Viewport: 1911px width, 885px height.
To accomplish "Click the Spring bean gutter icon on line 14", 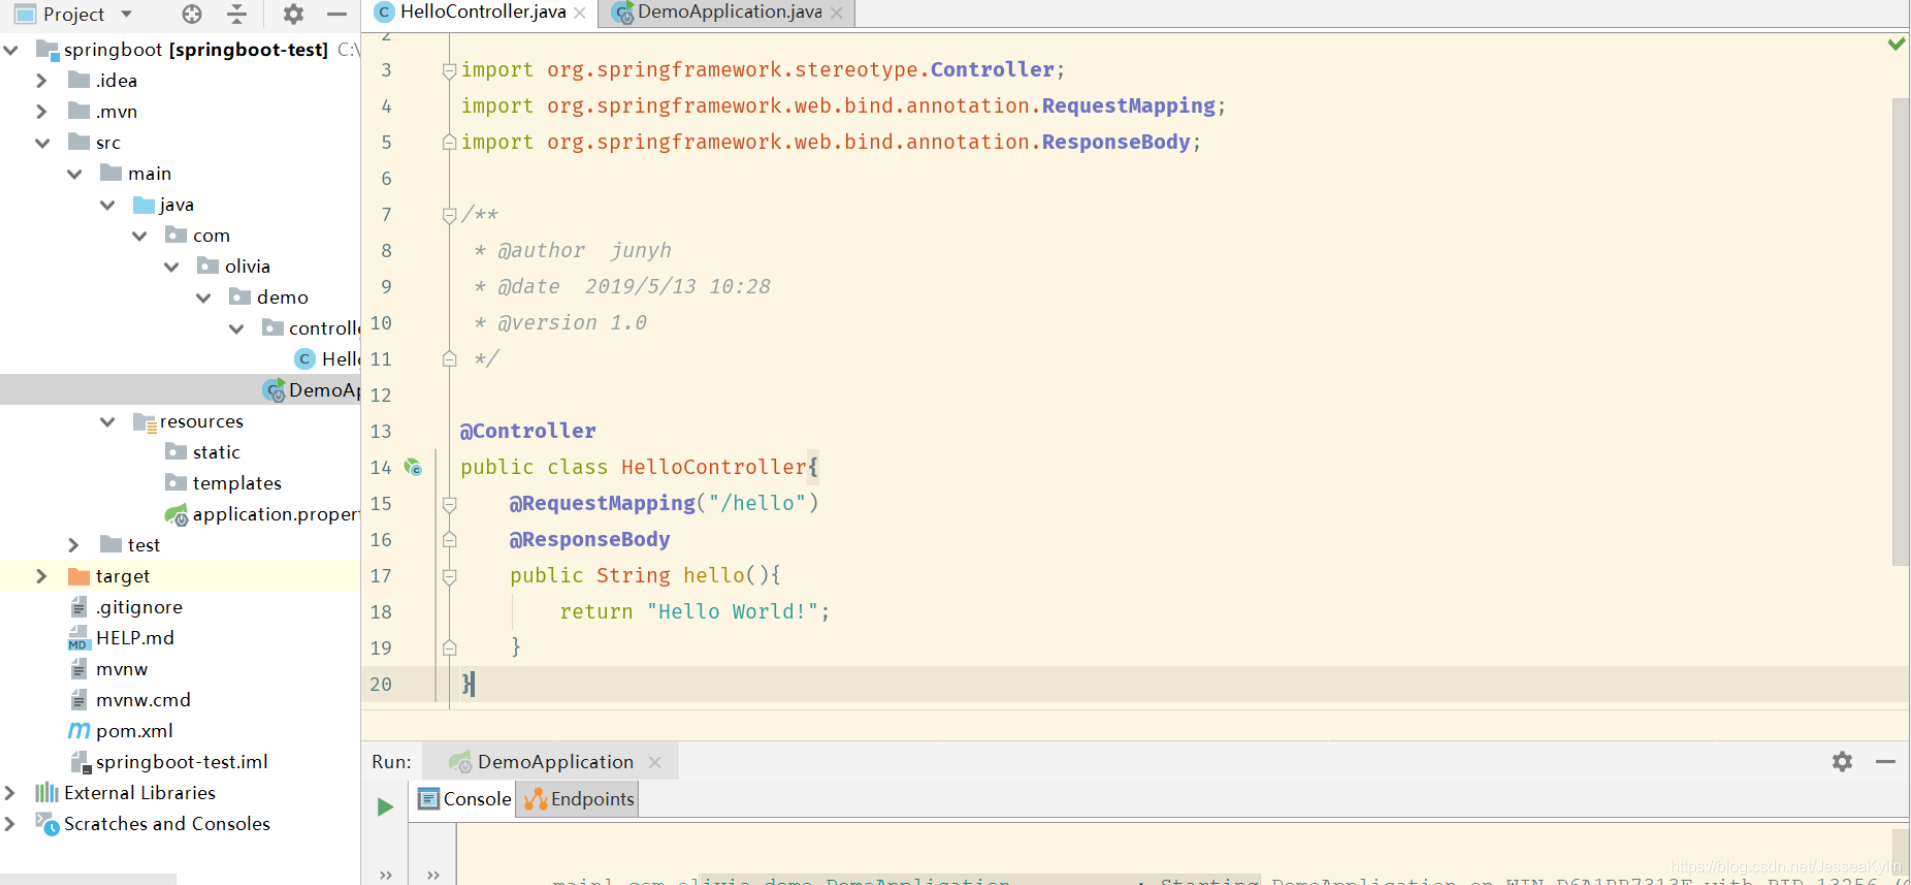I will [x=413, y=467].
